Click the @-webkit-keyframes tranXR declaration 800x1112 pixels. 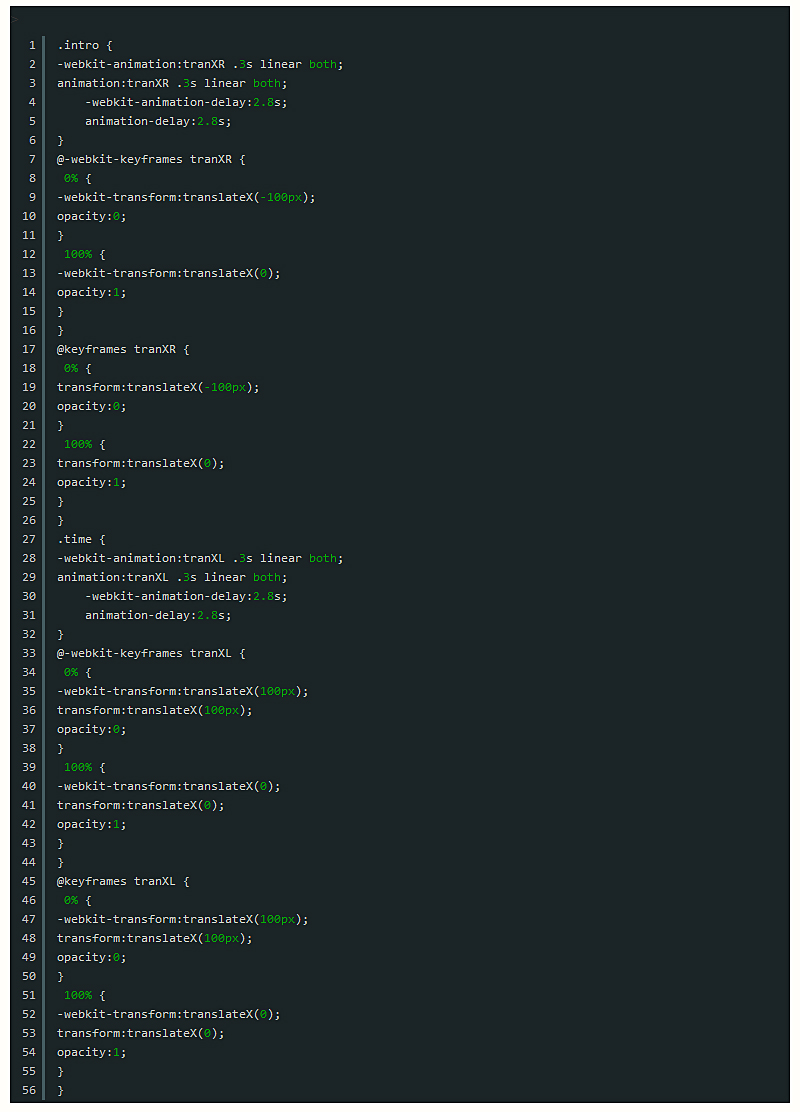[x=151, y=159]
